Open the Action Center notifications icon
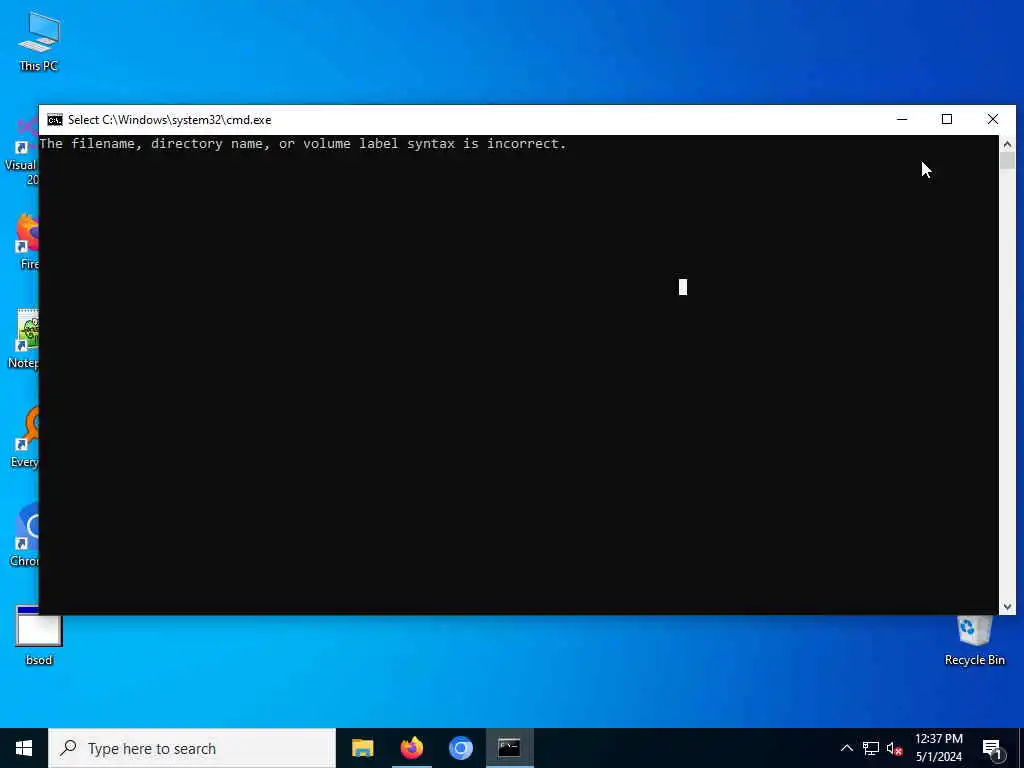 [992, 748]
